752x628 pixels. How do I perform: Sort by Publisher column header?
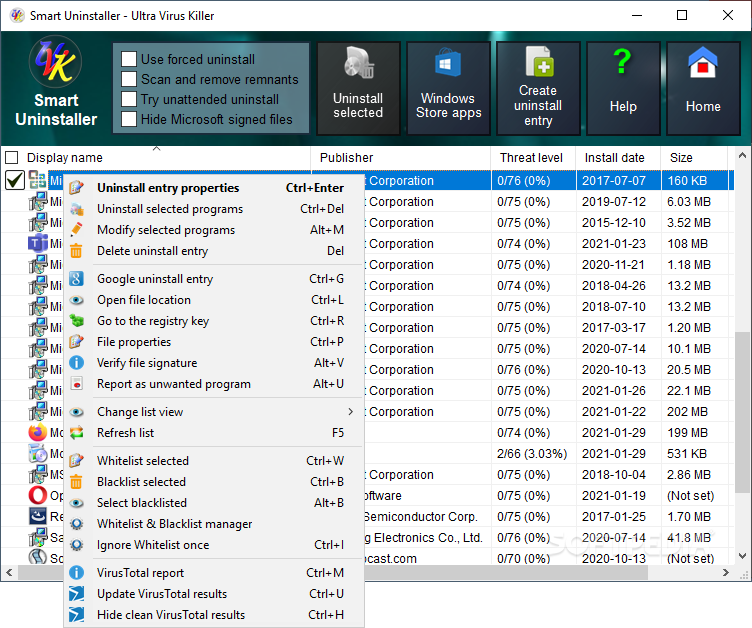401,157
